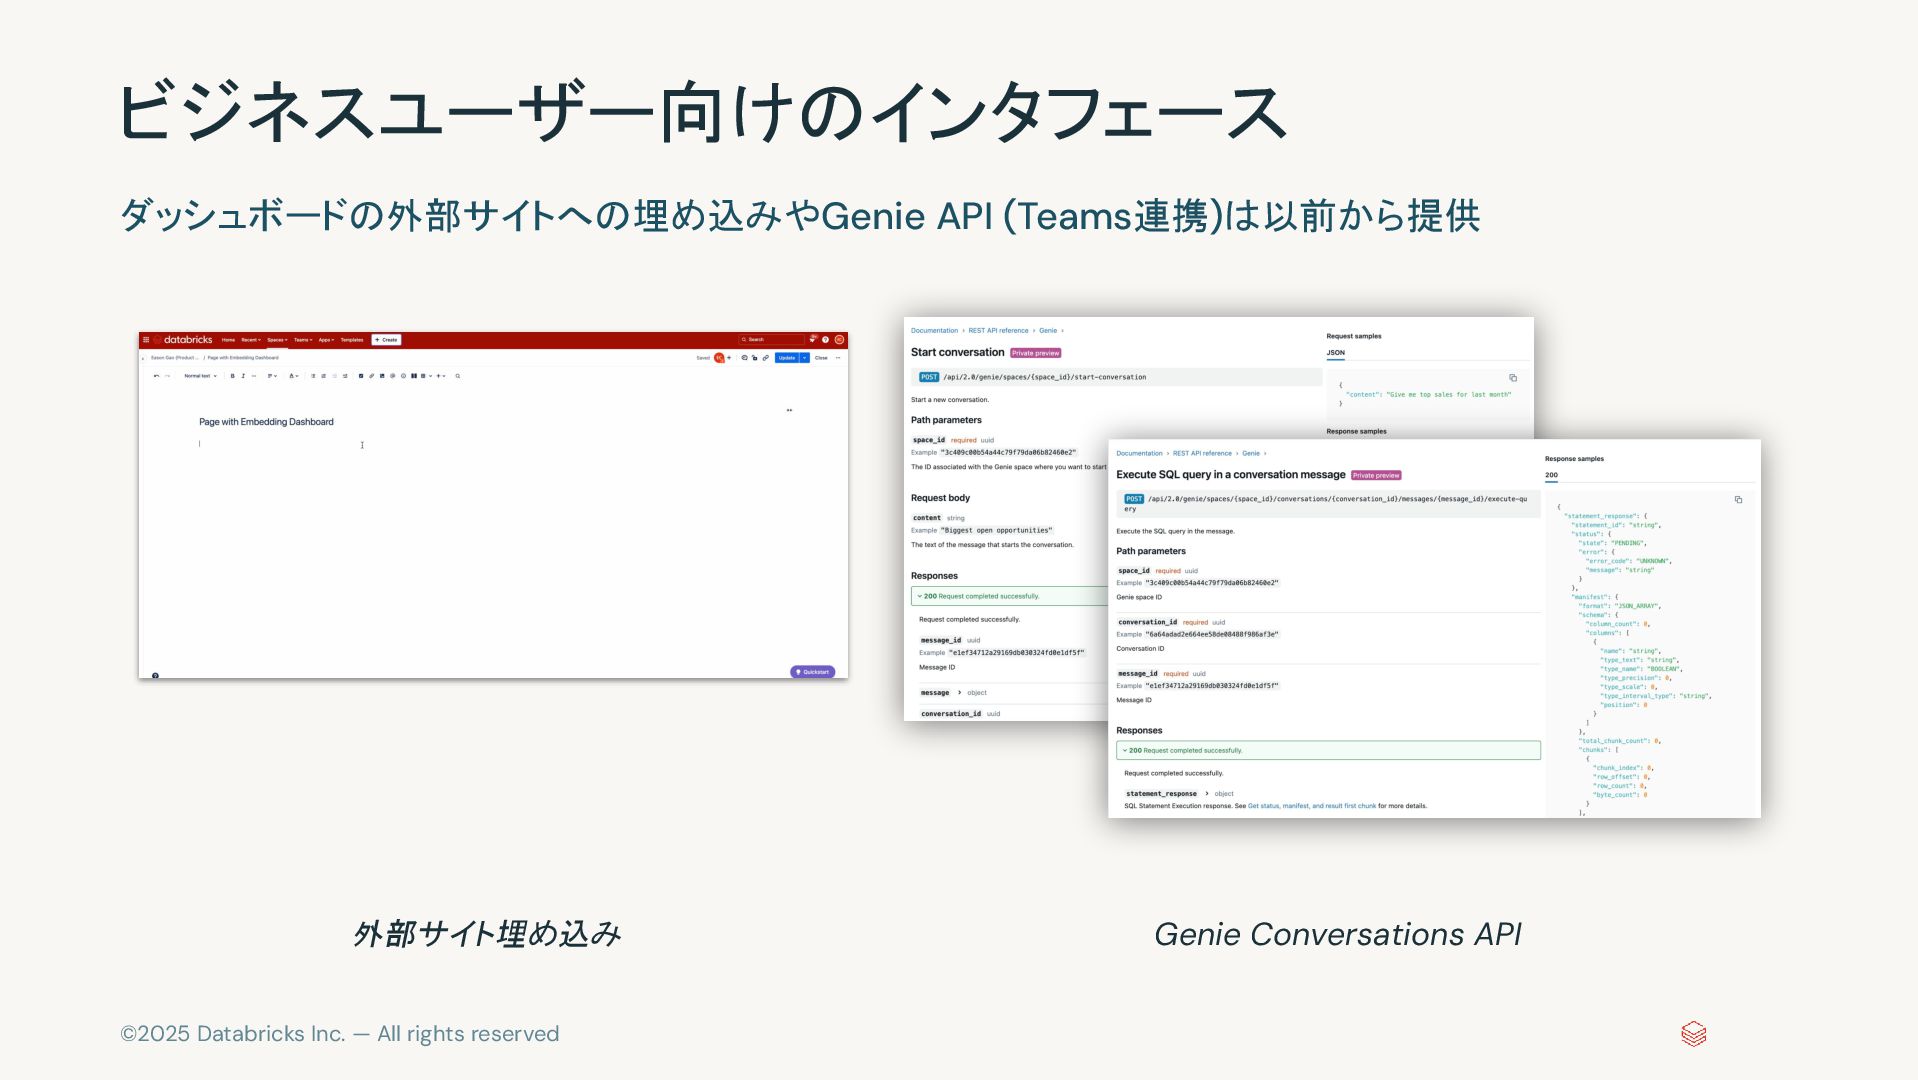Open the Recent menu
This screenshot has height=1080, width=1918.
(250, 340)
